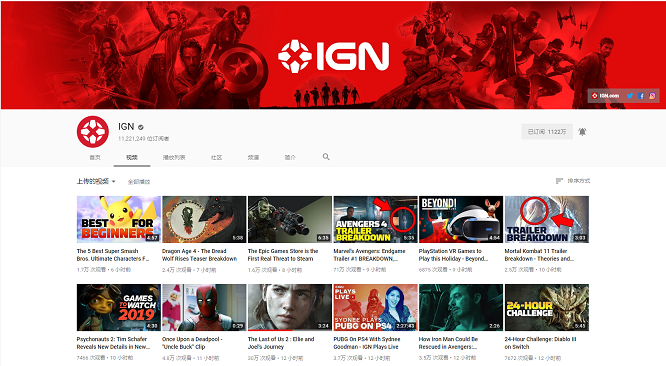
Task: Open IGN.com link in banner
Action: click(606, 96)
